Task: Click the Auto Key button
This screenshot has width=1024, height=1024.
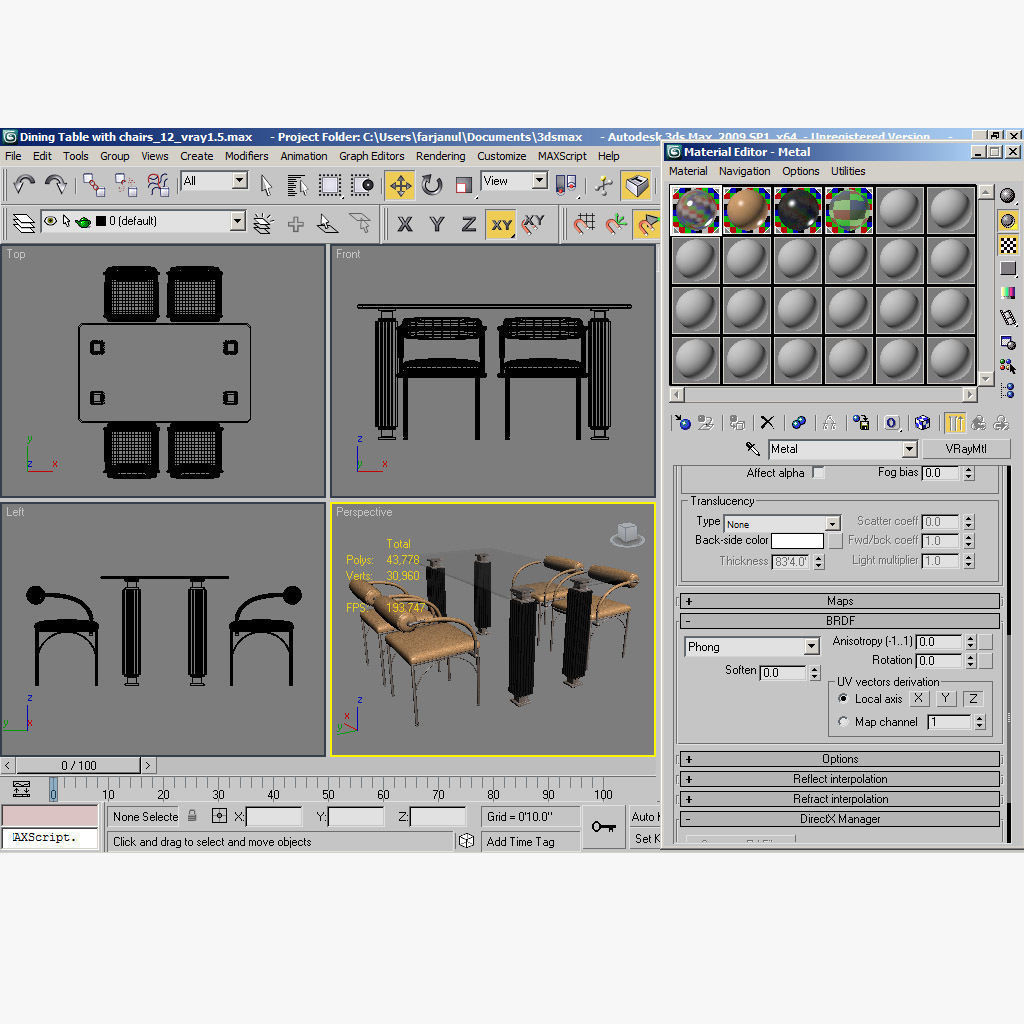Action: [645, 816]
